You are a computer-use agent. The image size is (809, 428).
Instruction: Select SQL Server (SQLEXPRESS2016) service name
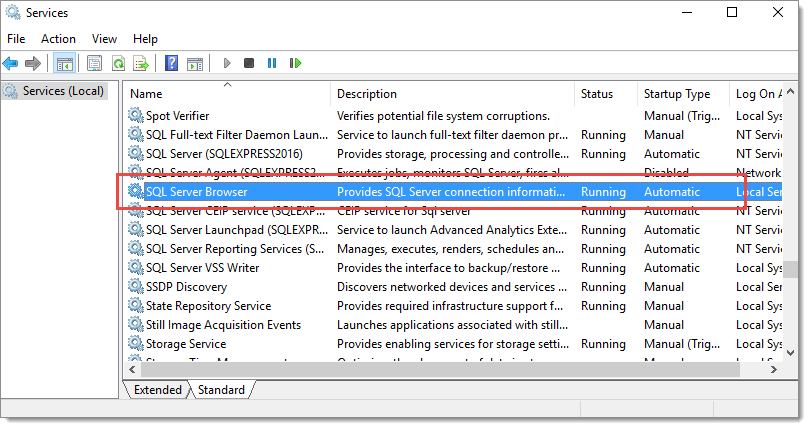click(x=224, y=154)
